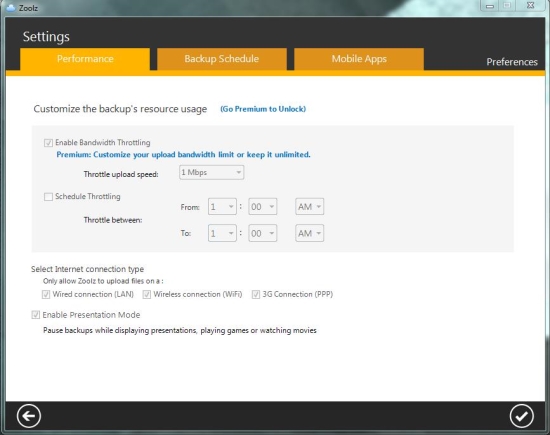Open the To hour dropdown

[x=222, y=233]
